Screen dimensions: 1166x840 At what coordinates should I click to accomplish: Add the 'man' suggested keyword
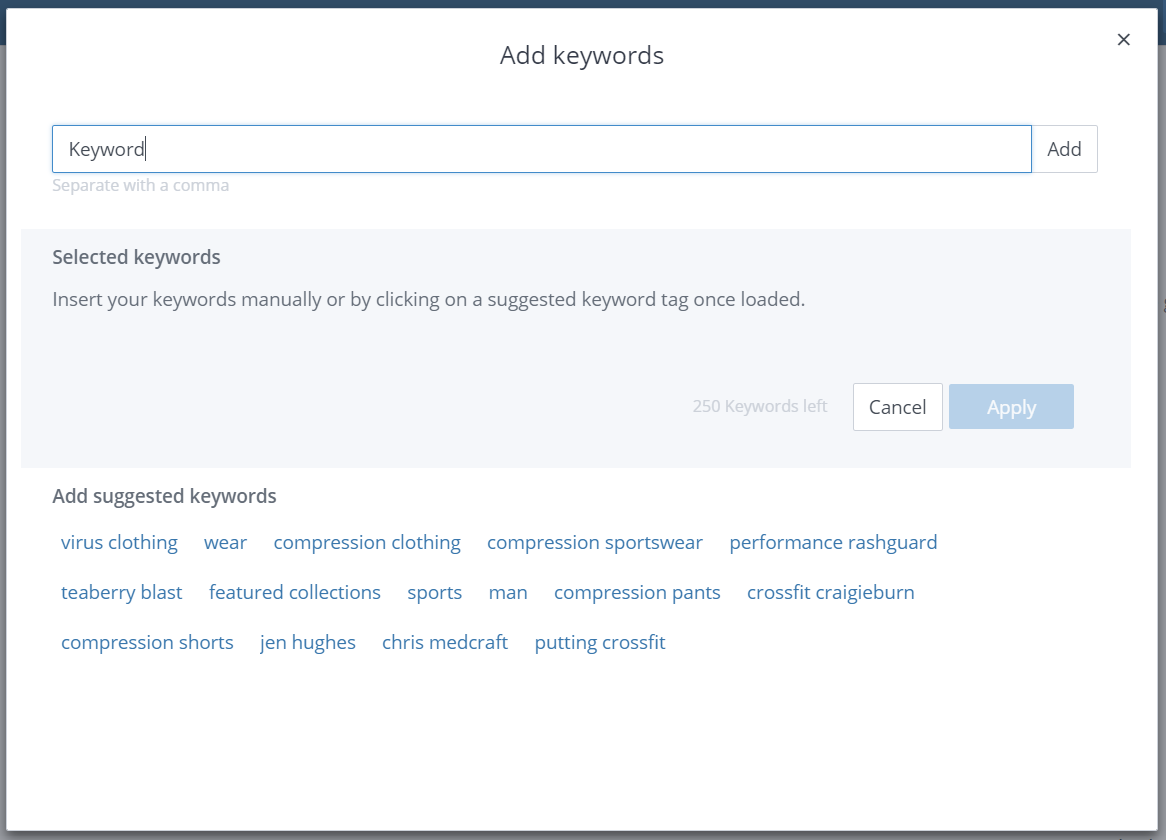pos(507,592)
